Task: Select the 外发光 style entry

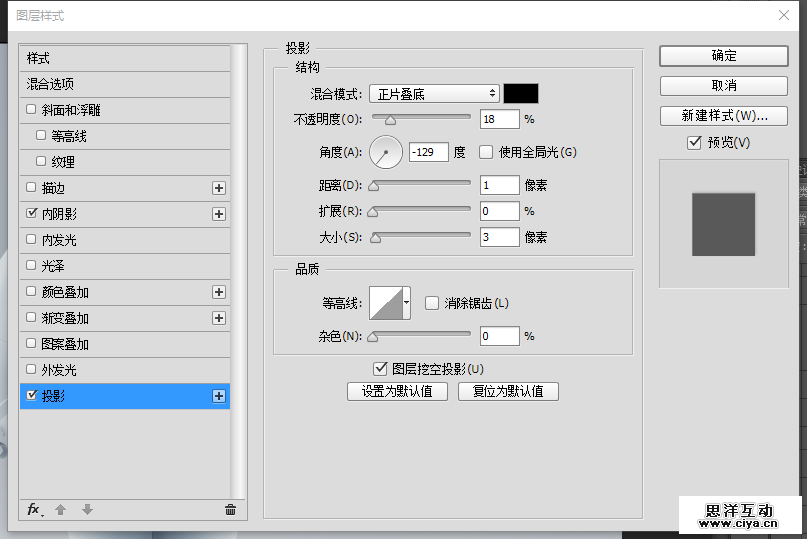Action: [x=58, y=370]
